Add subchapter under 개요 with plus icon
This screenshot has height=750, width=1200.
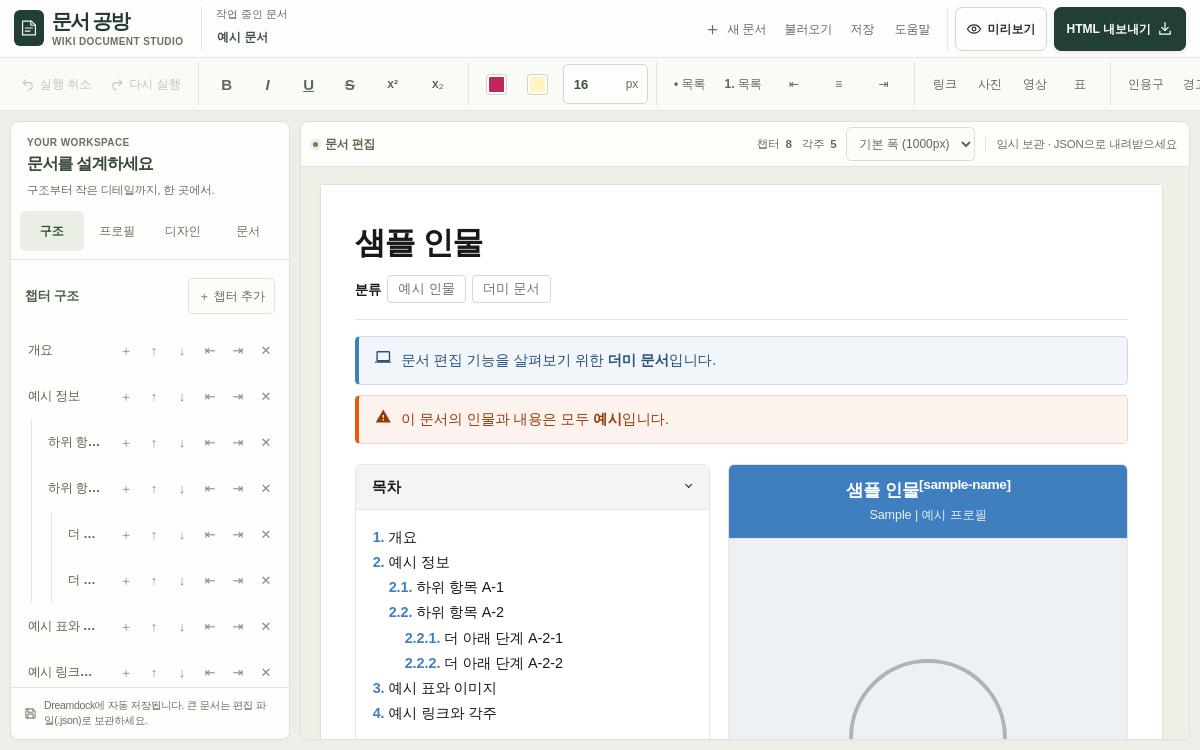coord(126,350)
